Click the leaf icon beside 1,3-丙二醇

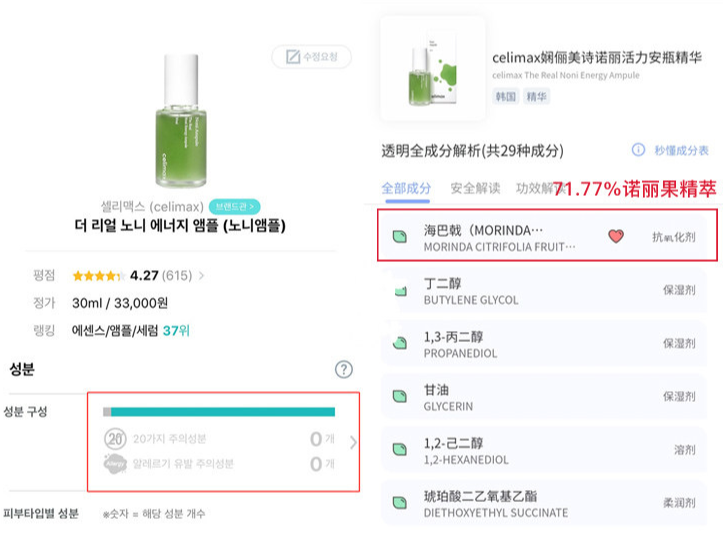pos(400,343)
